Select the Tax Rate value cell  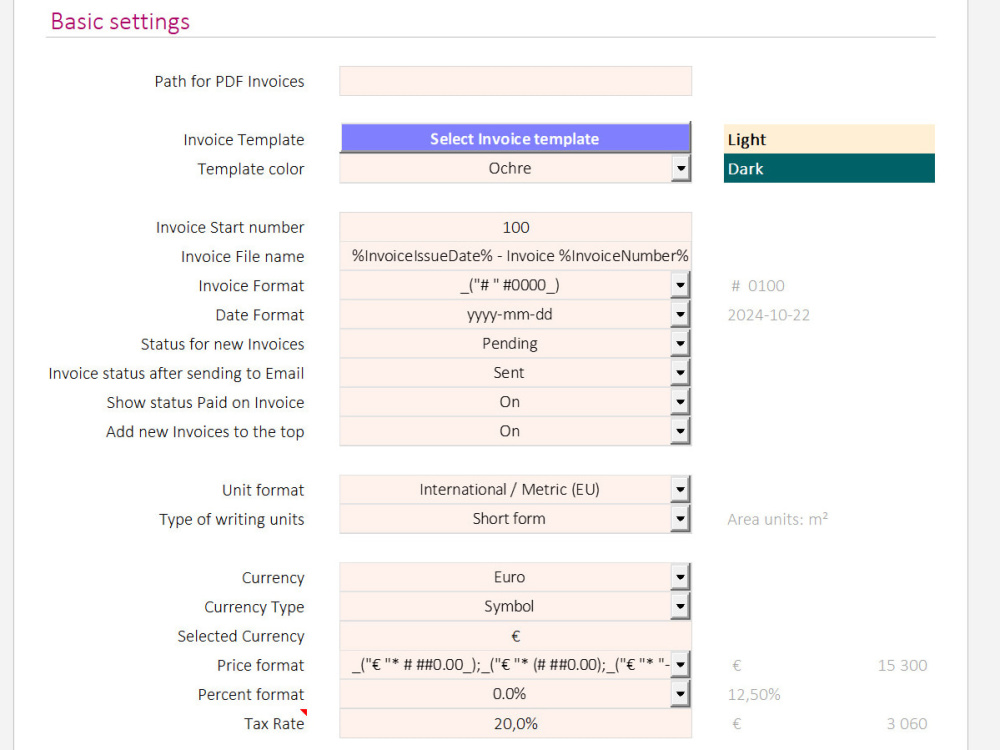pos(515,724)
